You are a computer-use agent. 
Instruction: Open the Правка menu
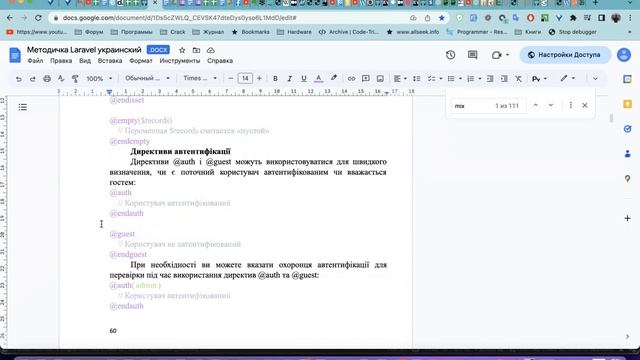coord(61,61)
